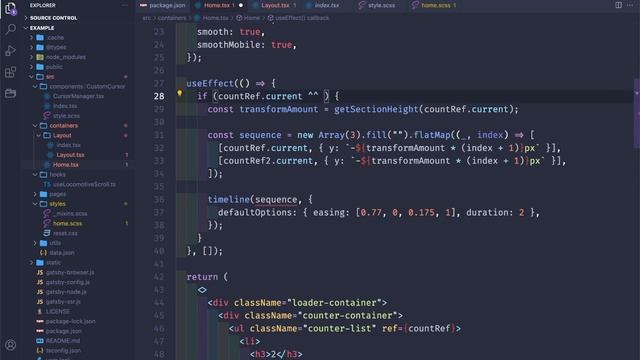Viewport: 640px width, 360px height.
Task: Open Run and Debug view icon
Action: pyautogui.click(x=11, y=51)
